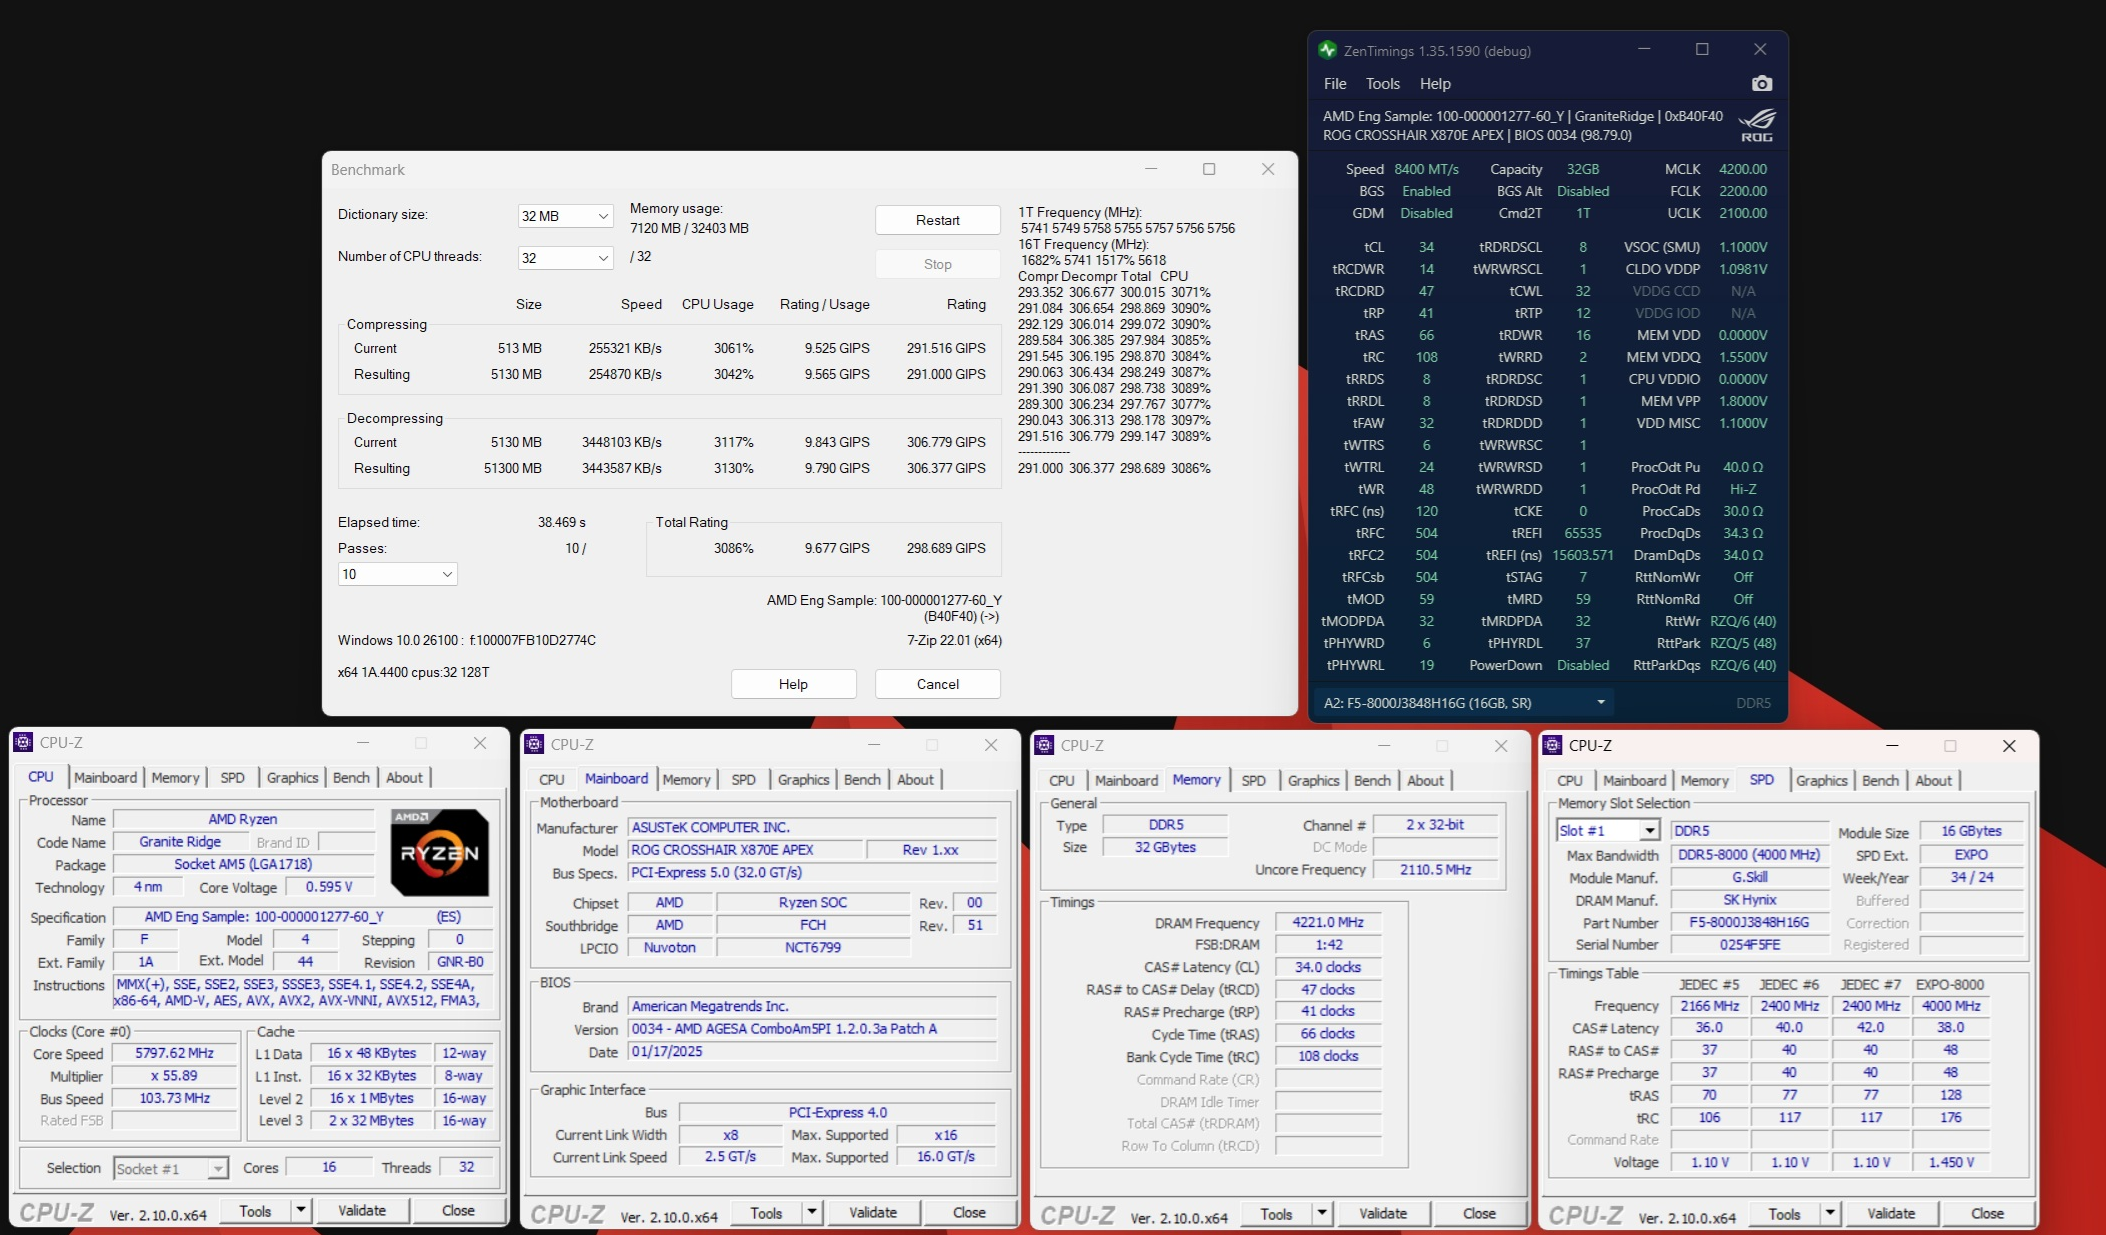Click the Part Number field F5-8000J3848H16G
Image resolution: width=2106 pixels, height=1235 pixels.
[x=1750, y=923]
